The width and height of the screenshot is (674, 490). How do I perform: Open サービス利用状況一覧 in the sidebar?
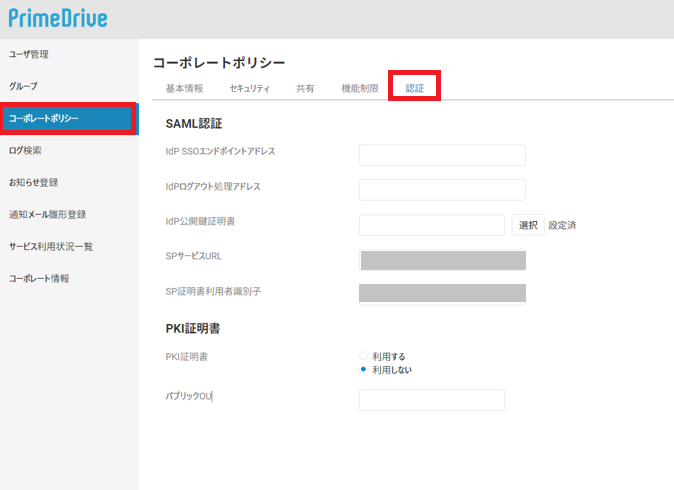[50, 246]
